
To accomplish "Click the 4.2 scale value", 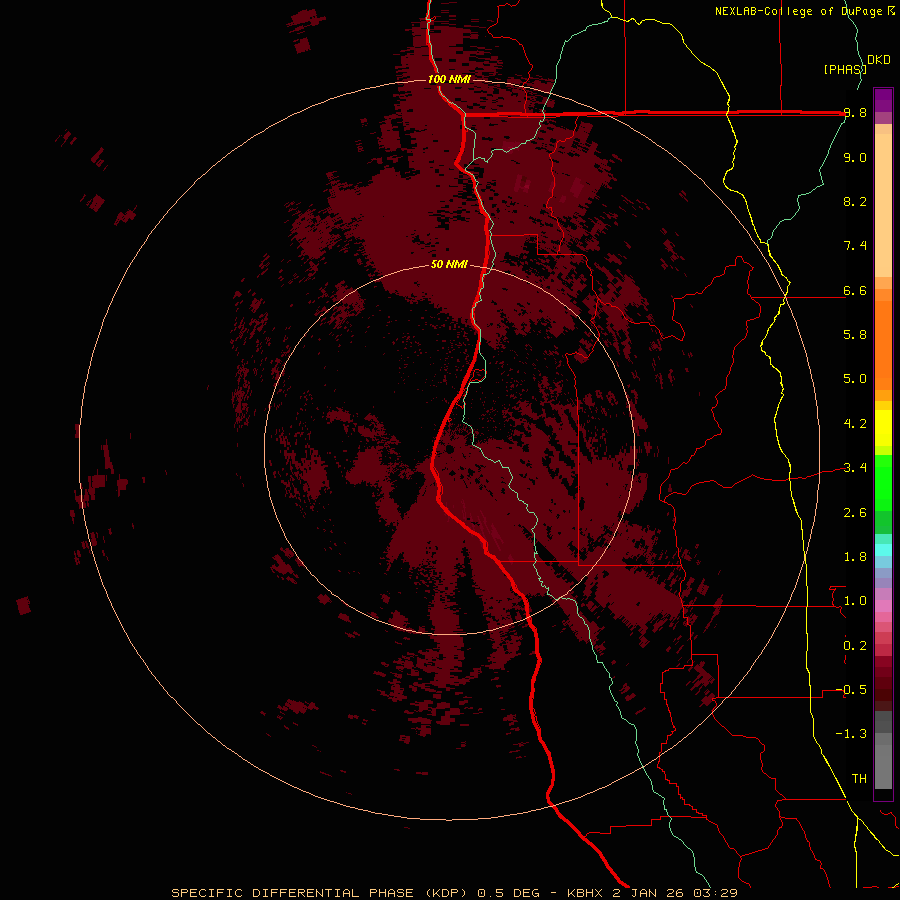I will coord(855,424).
